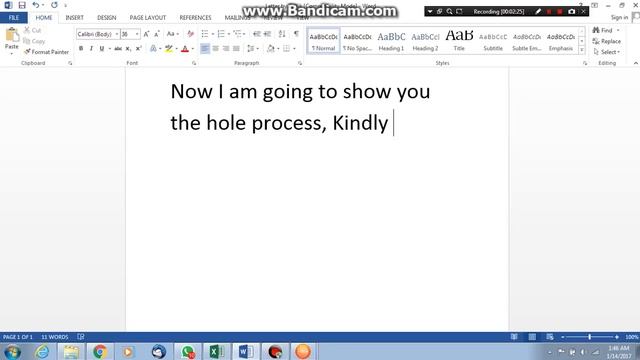
Task: Apply the text highlight color
Action: point(168,49)
